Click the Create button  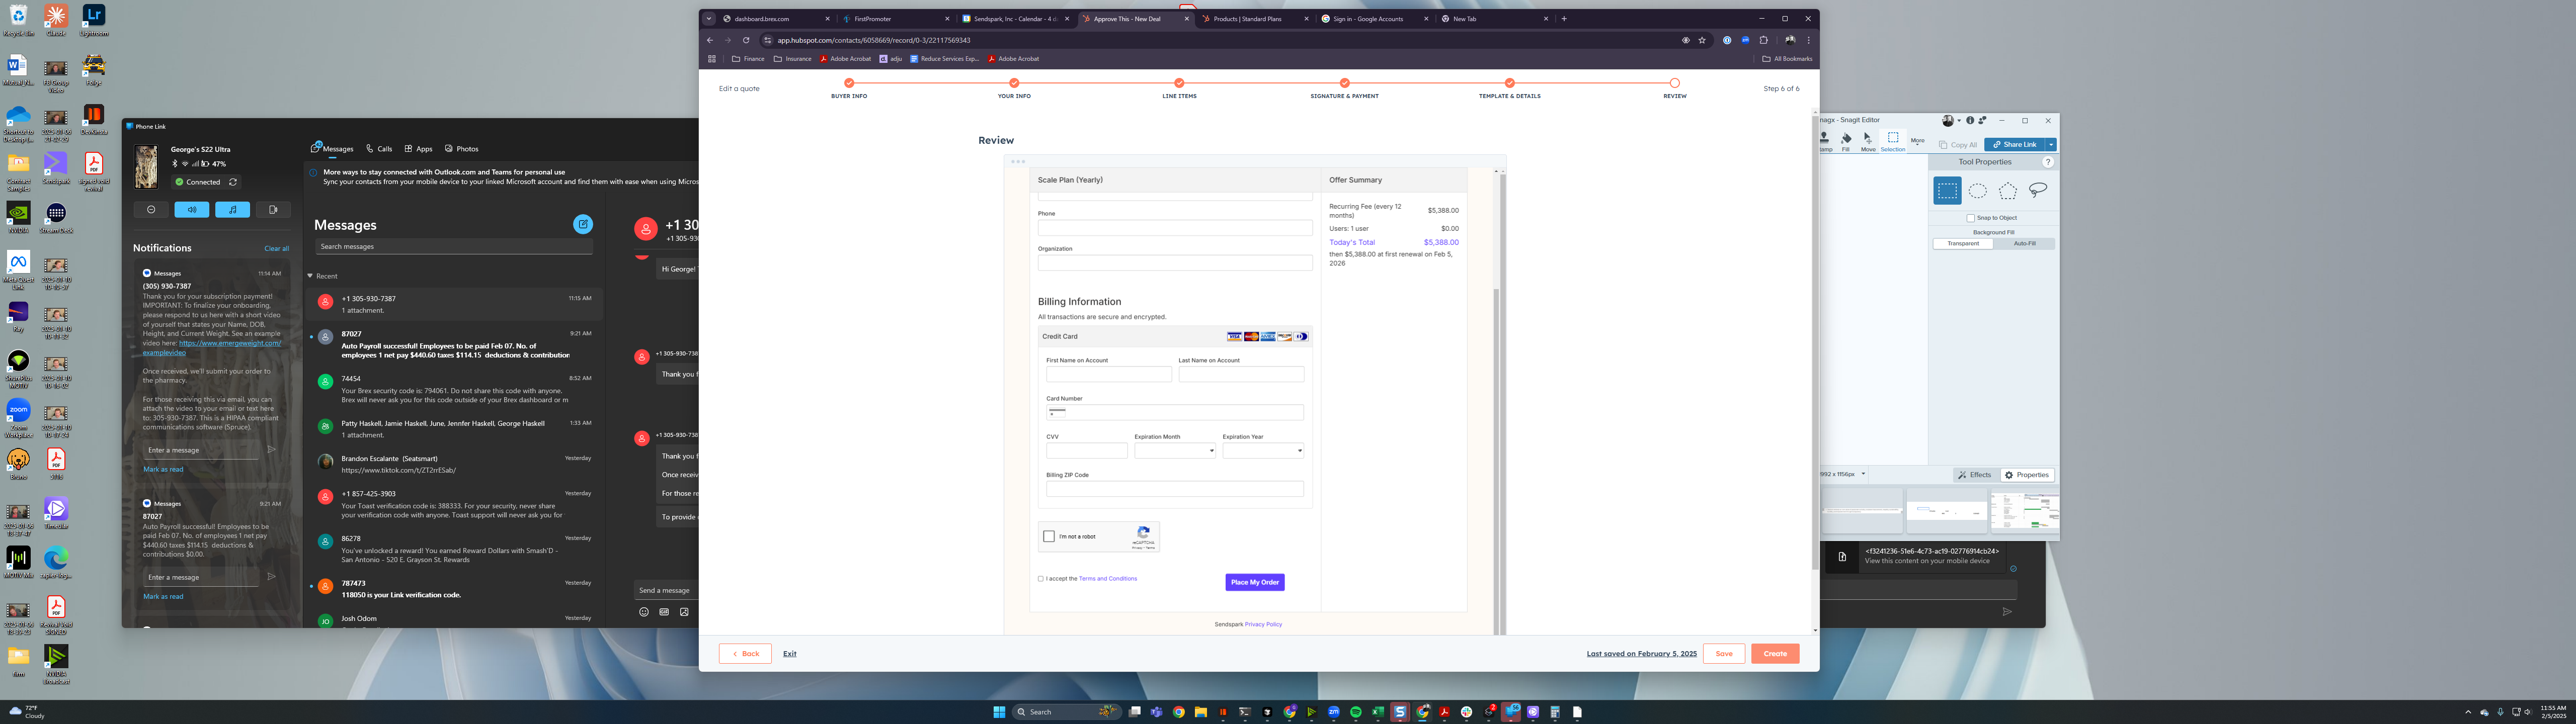[x=1775, y=654]
